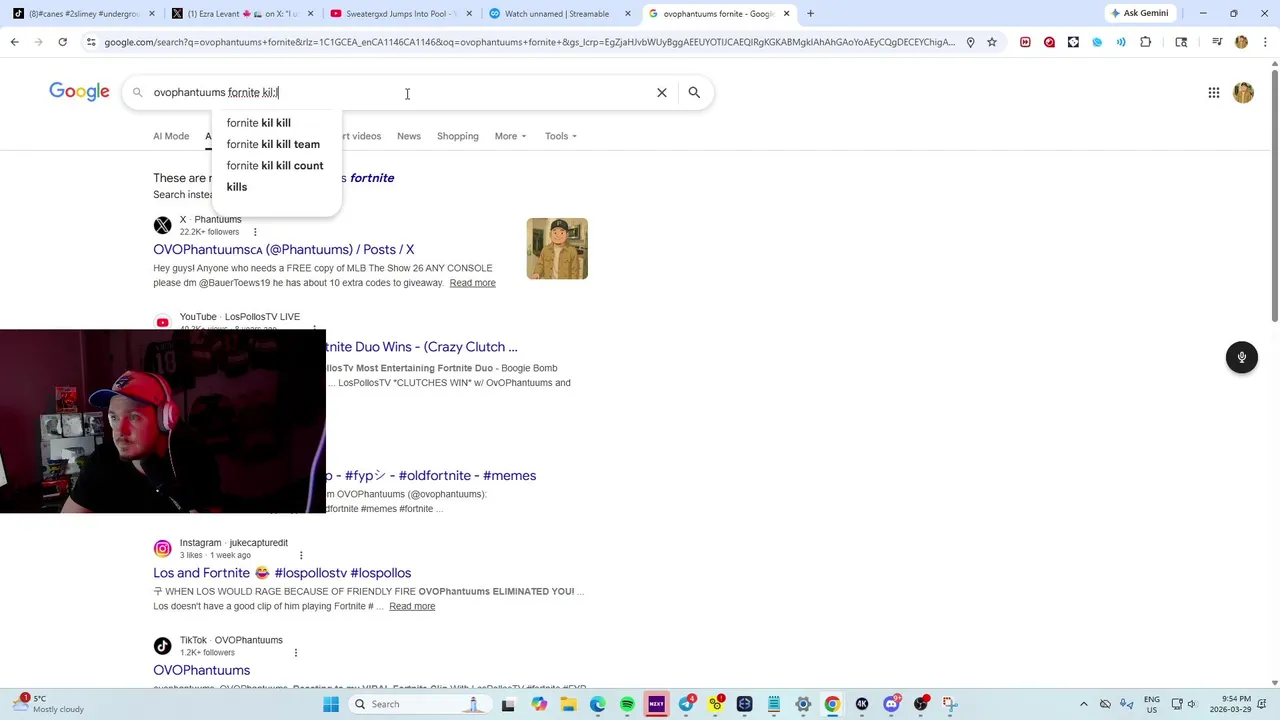Open the Google apps grid
Image resolution: width=1280 pixels, height=720 pixels.
tap(1213, 92)
